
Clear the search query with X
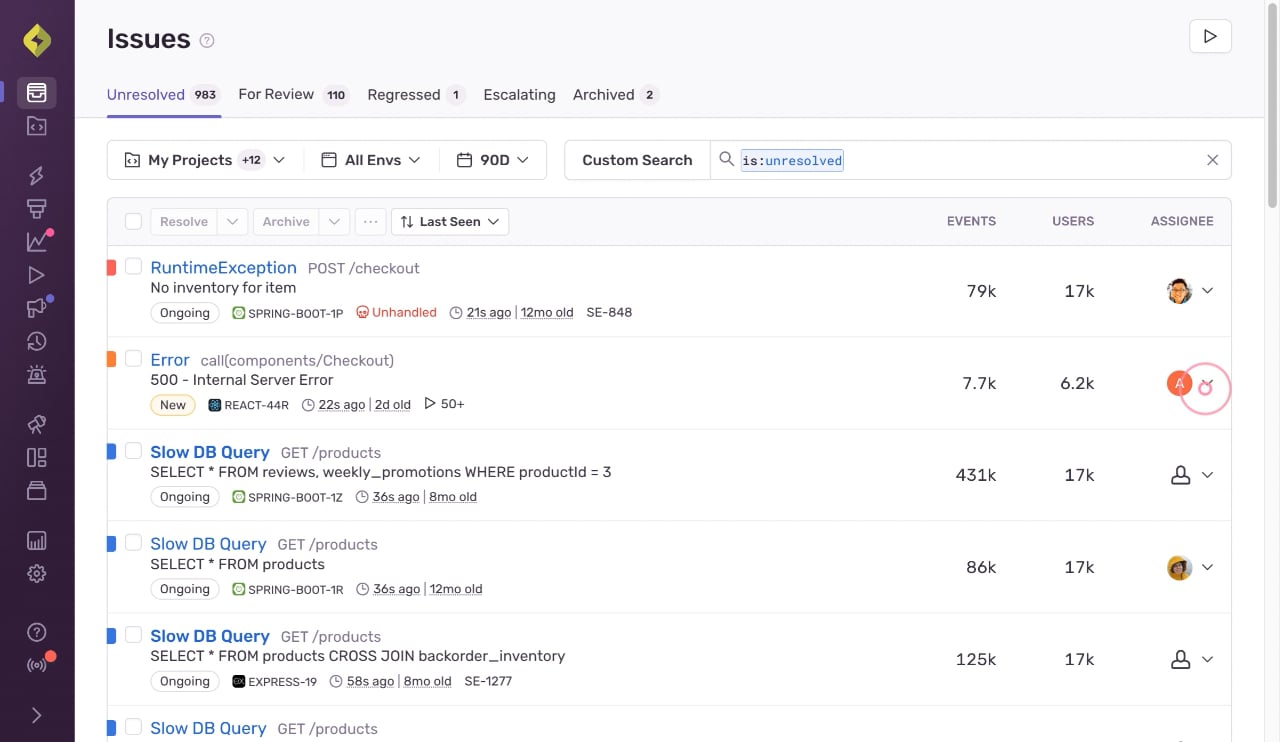click(1212, 160)
